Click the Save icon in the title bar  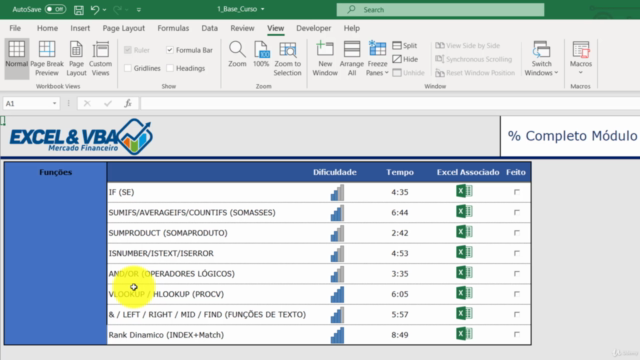78,9
